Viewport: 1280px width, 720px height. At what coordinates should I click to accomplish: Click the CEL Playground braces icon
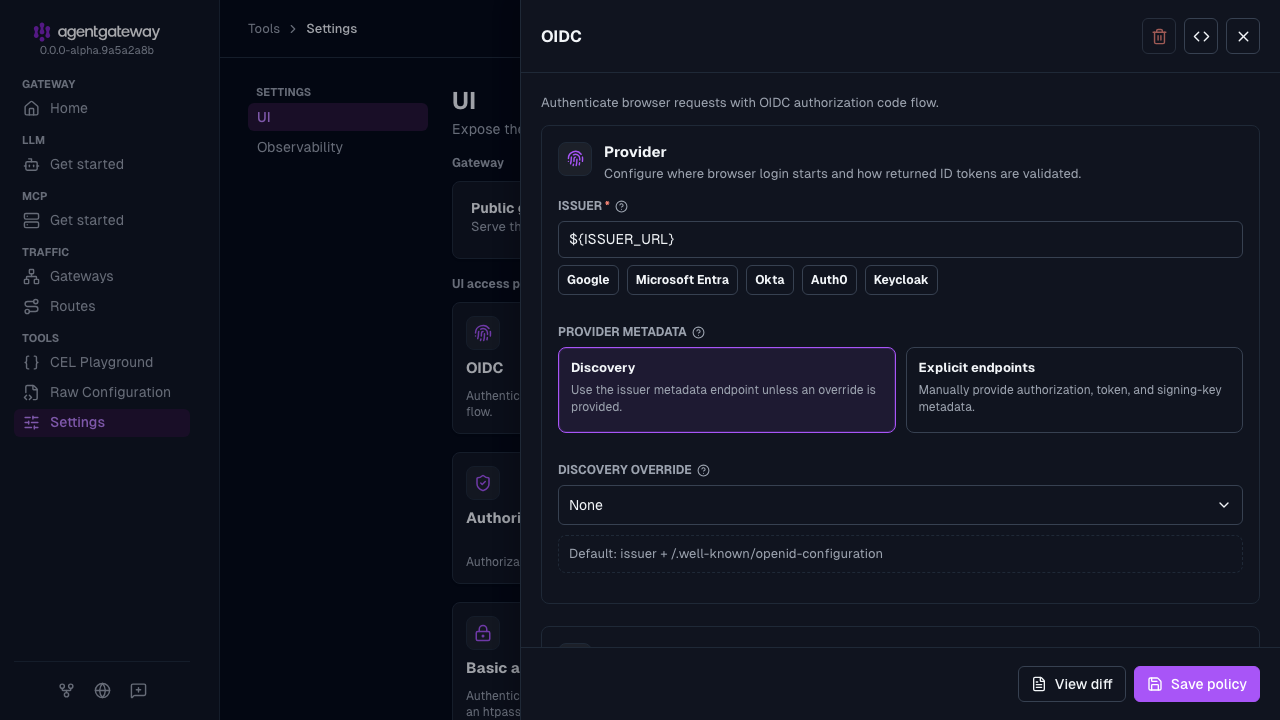click(x=32, y=362)
